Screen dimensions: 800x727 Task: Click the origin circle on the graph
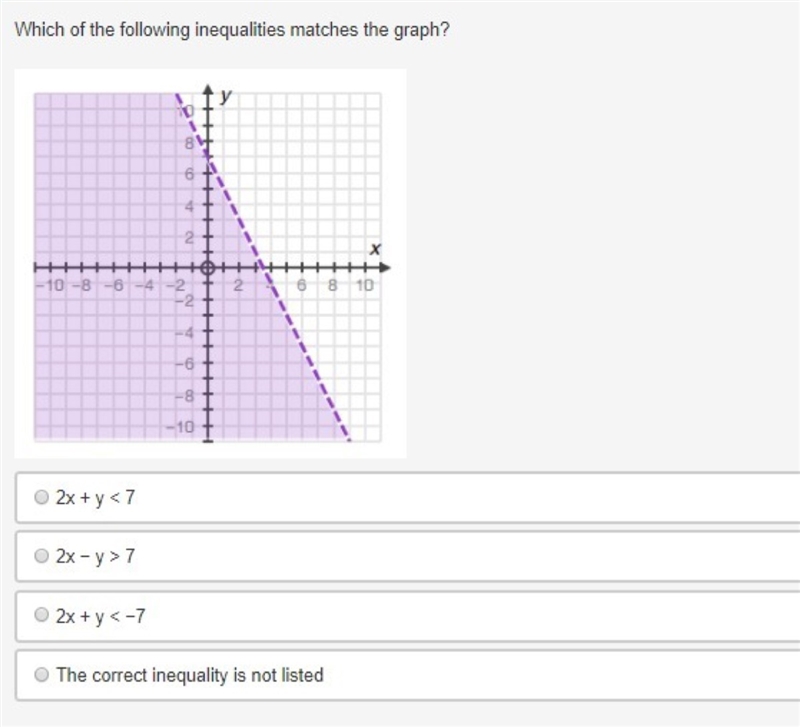point(207,268)
